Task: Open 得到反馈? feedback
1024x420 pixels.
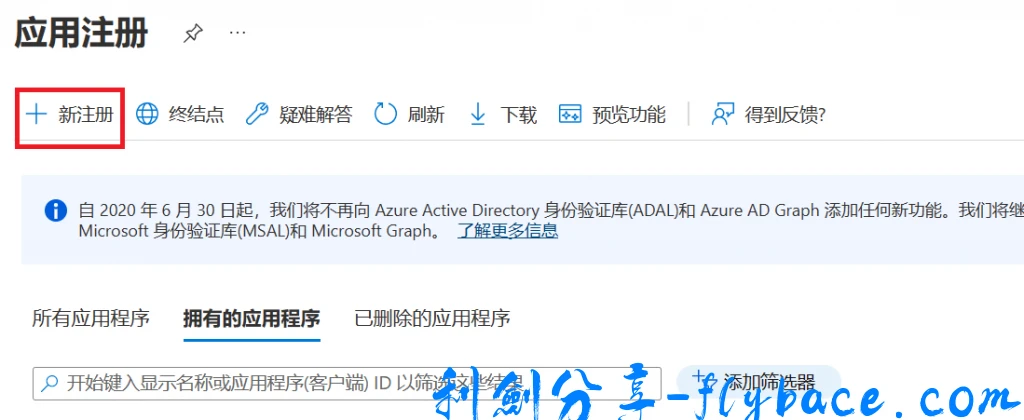Action: point(786,115)
